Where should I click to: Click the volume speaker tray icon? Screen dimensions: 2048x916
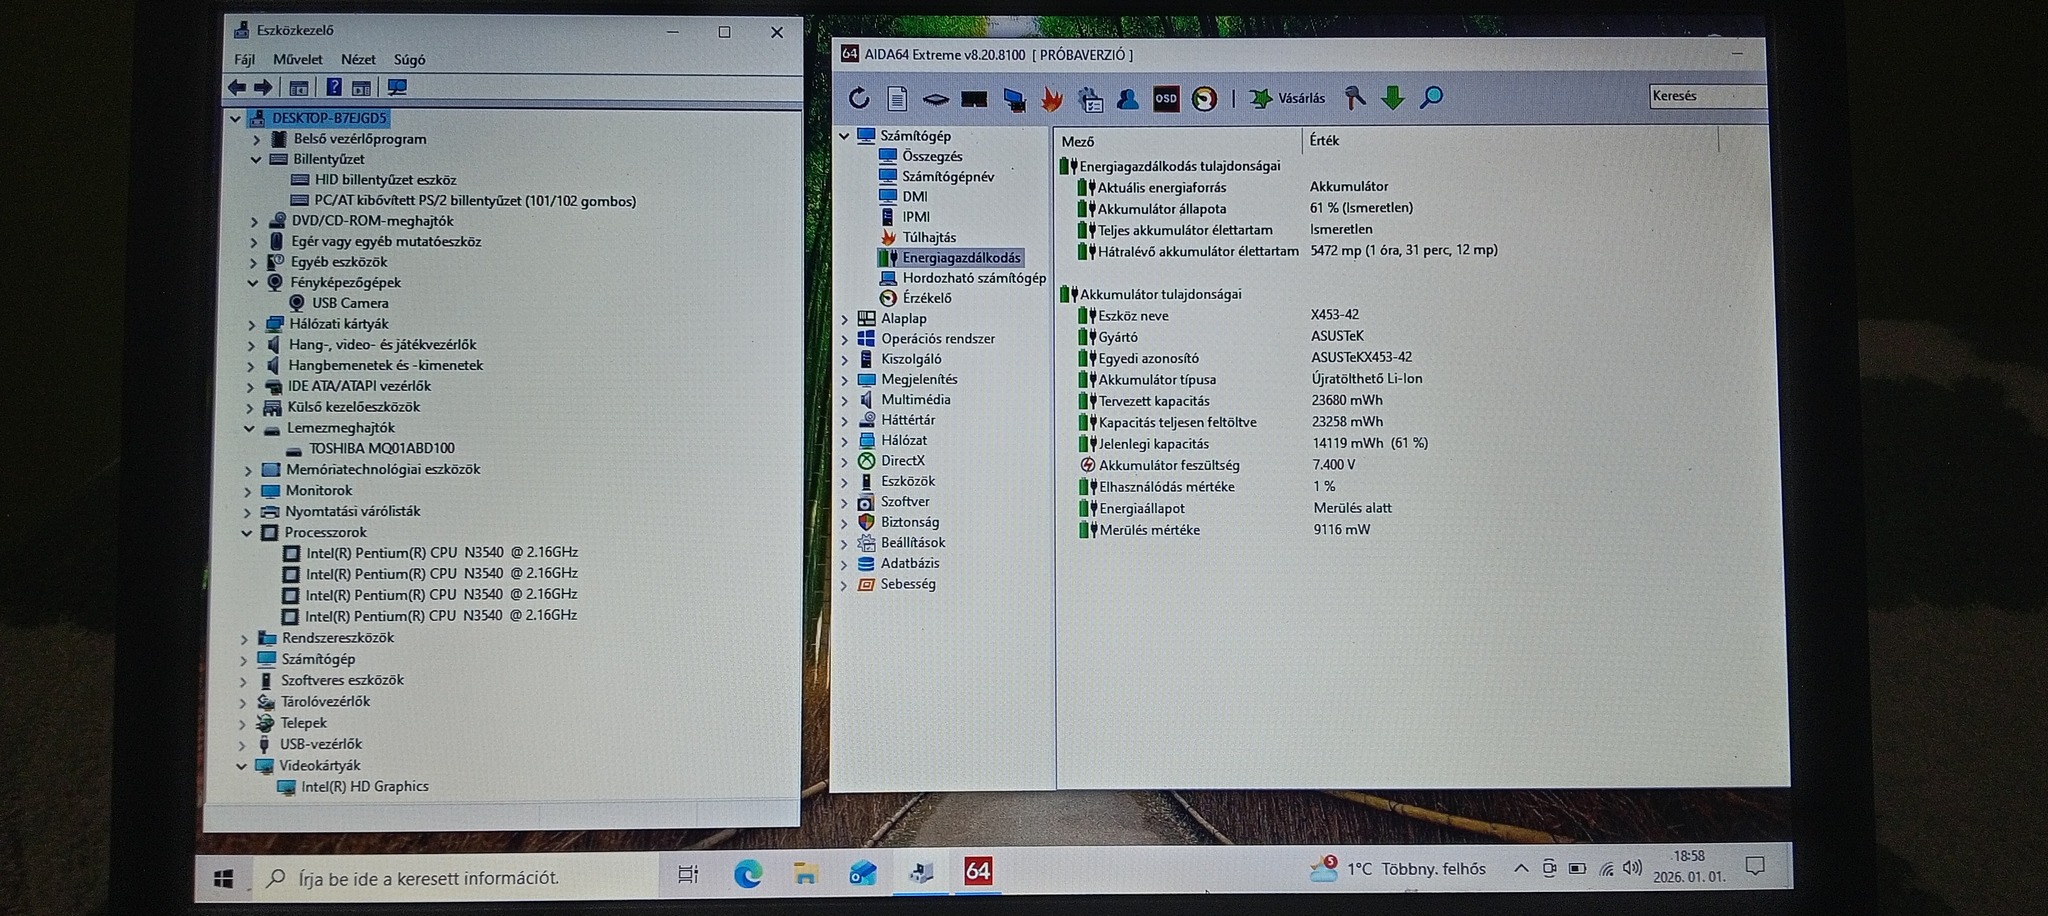pyautogui.click(x=1632, y=868)
